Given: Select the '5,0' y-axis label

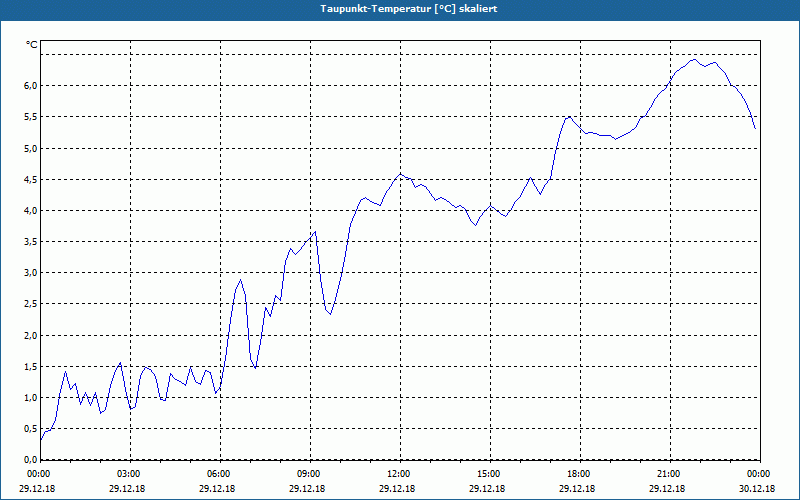Looking at the screenshot, I should [31, 148].
